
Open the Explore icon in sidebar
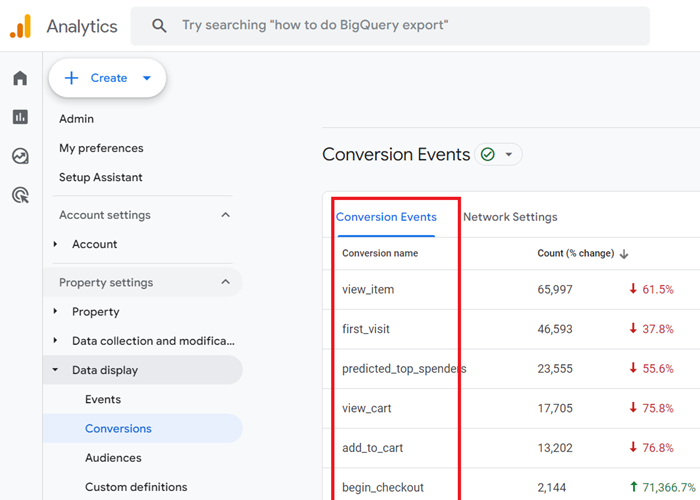pyautogui.click(x=20, y=156)
